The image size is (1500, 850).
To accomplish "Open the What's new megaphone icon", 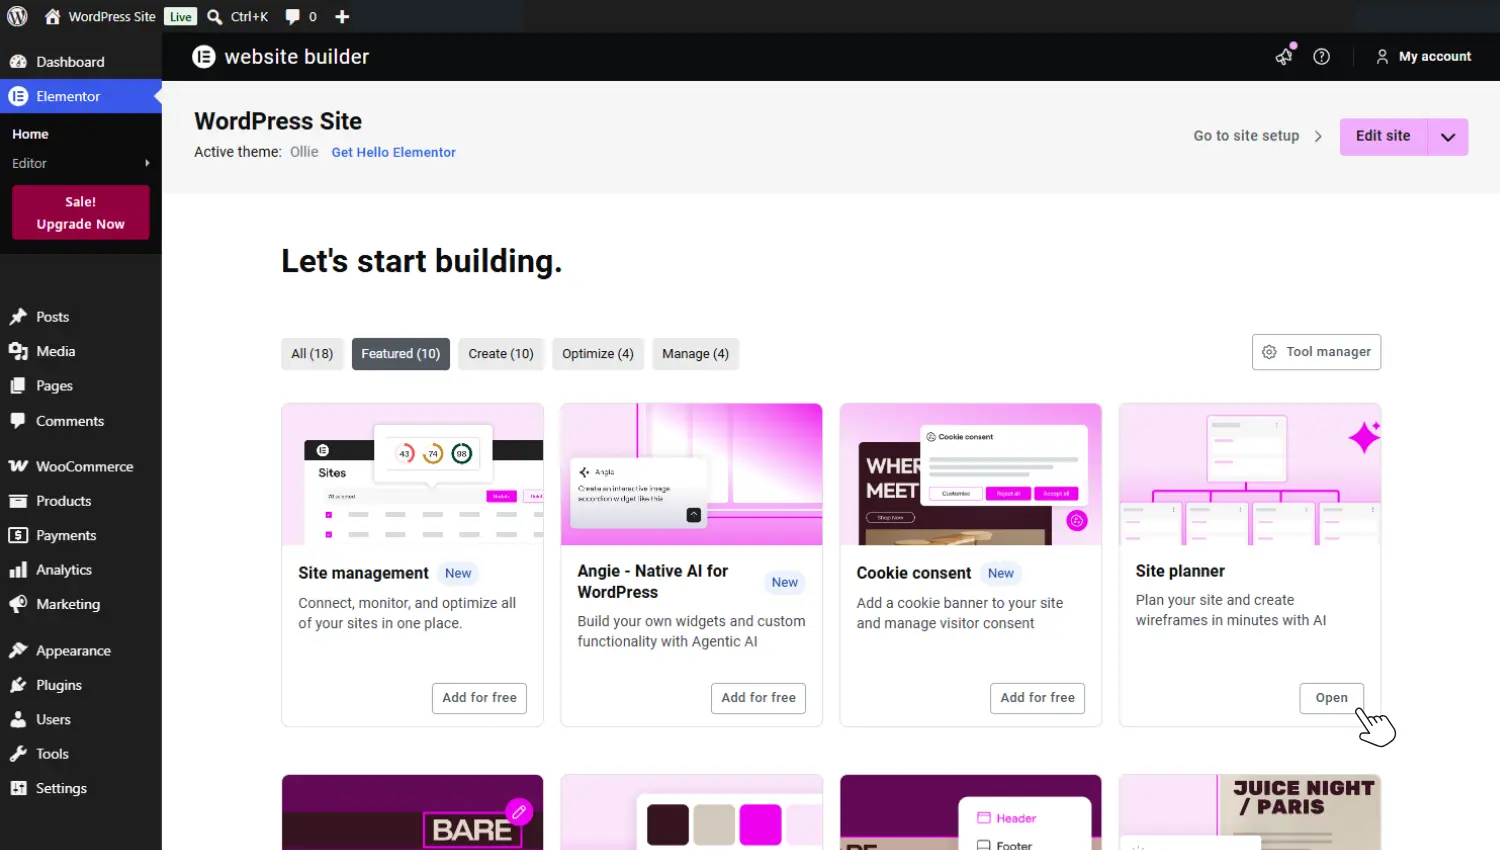I will click(x=1285, y=56).
